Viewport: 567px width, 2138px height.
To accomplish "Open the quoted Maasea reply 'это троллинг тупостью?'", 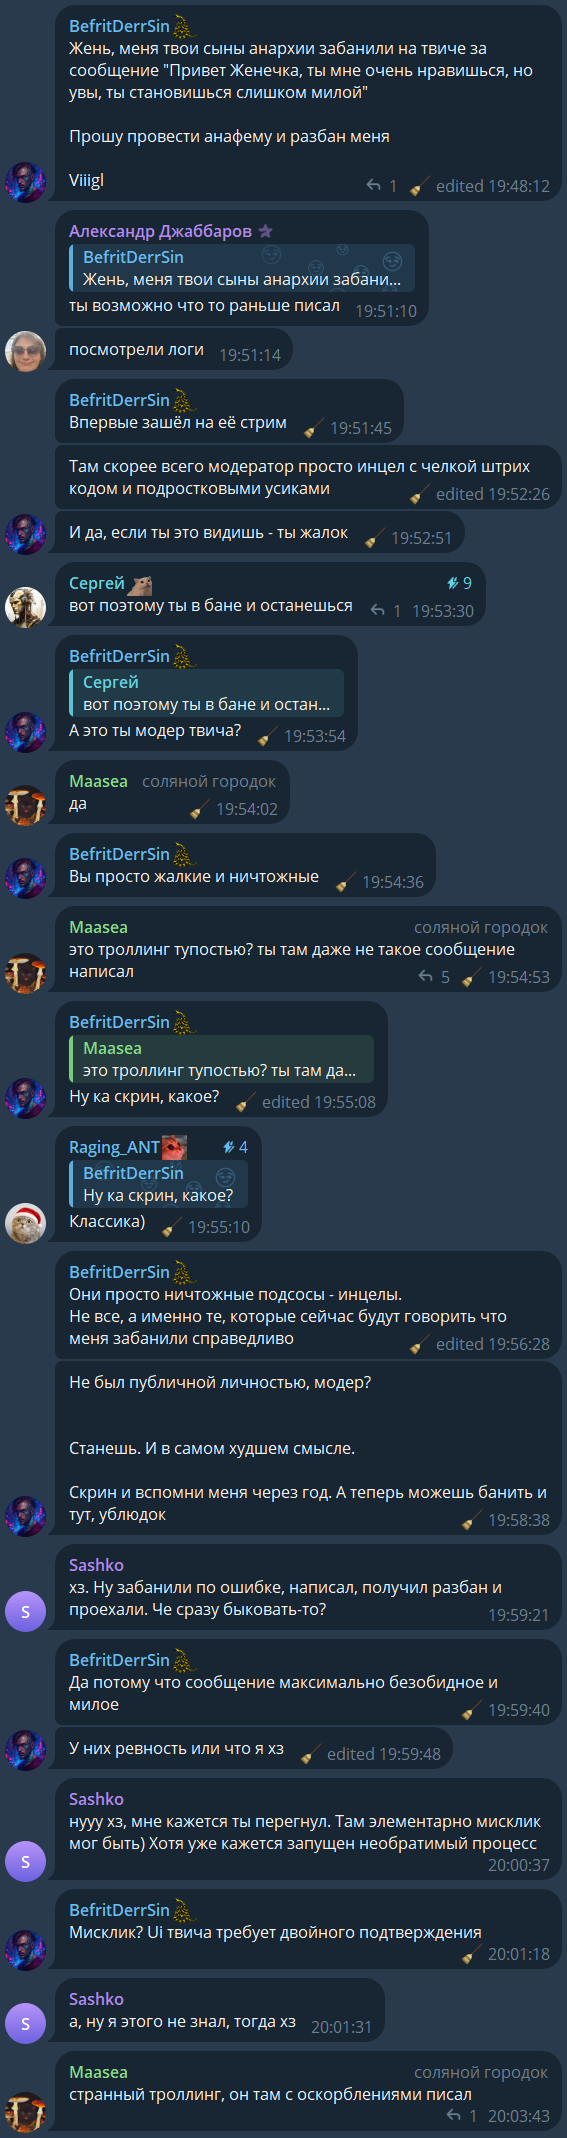I will point(221,1059).
